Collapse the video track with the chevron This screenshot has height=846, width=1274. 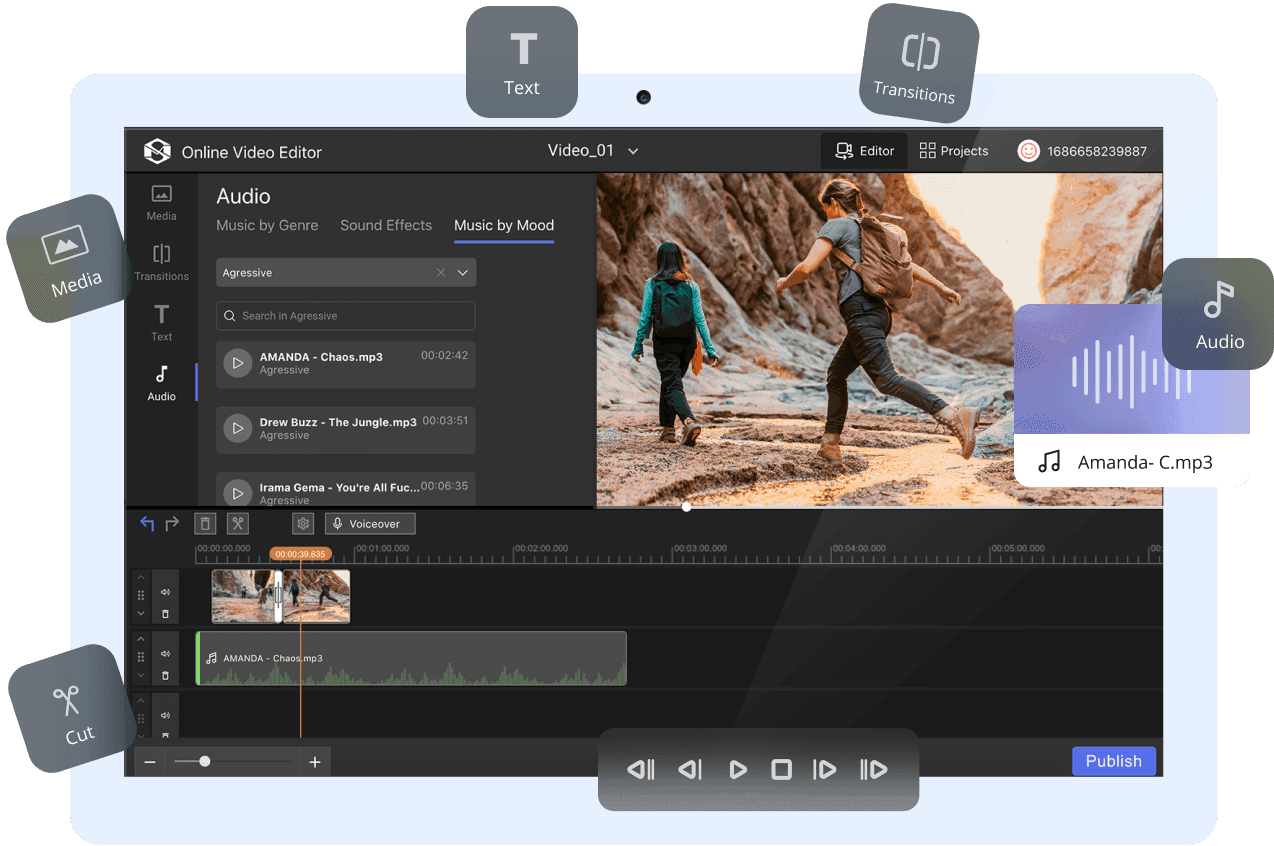(141, 613)
